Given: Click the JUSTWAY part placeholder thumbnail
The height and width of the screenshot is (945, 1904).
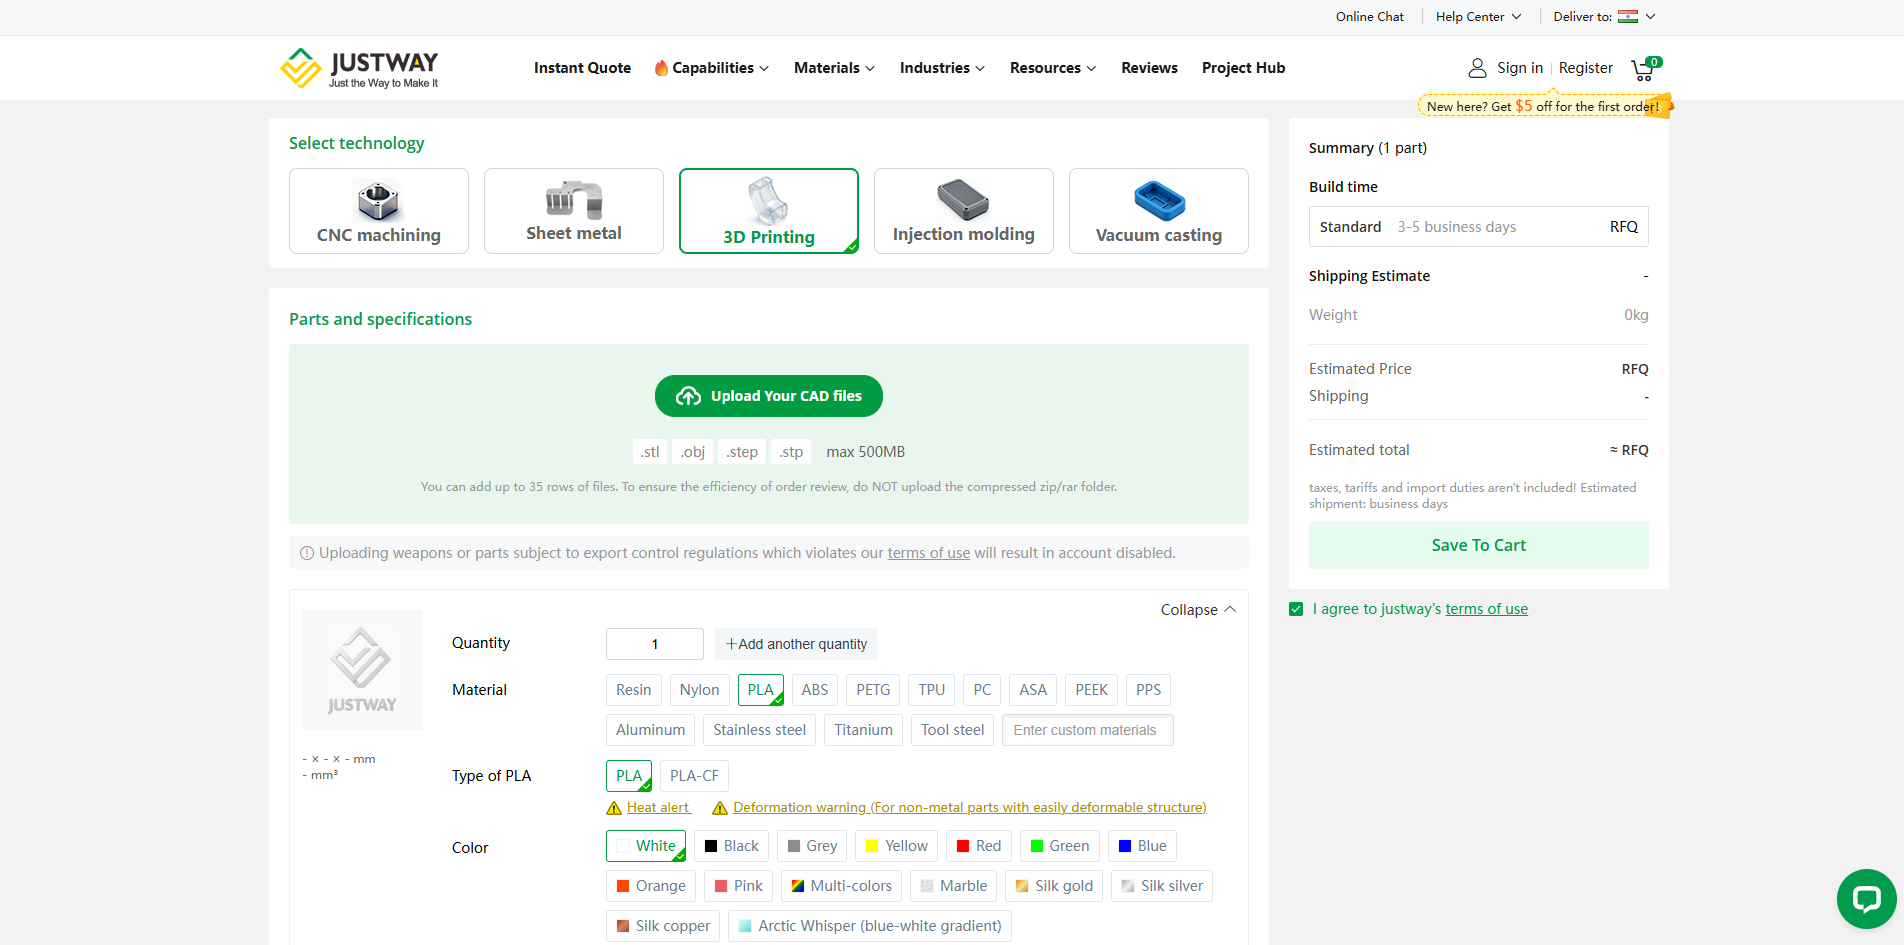Looking at the screenshot, I should click(362, 670).
